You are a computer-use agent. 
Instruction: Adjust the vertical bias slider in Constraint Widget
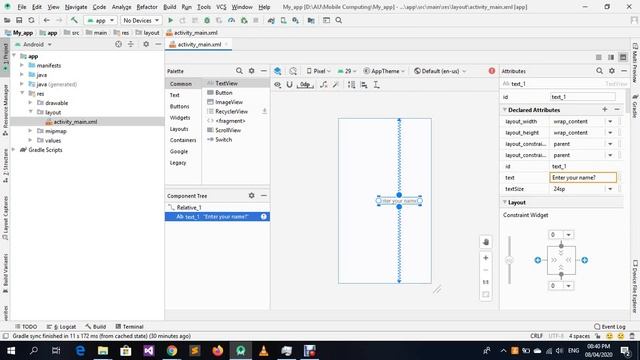(x=509, y=260)
